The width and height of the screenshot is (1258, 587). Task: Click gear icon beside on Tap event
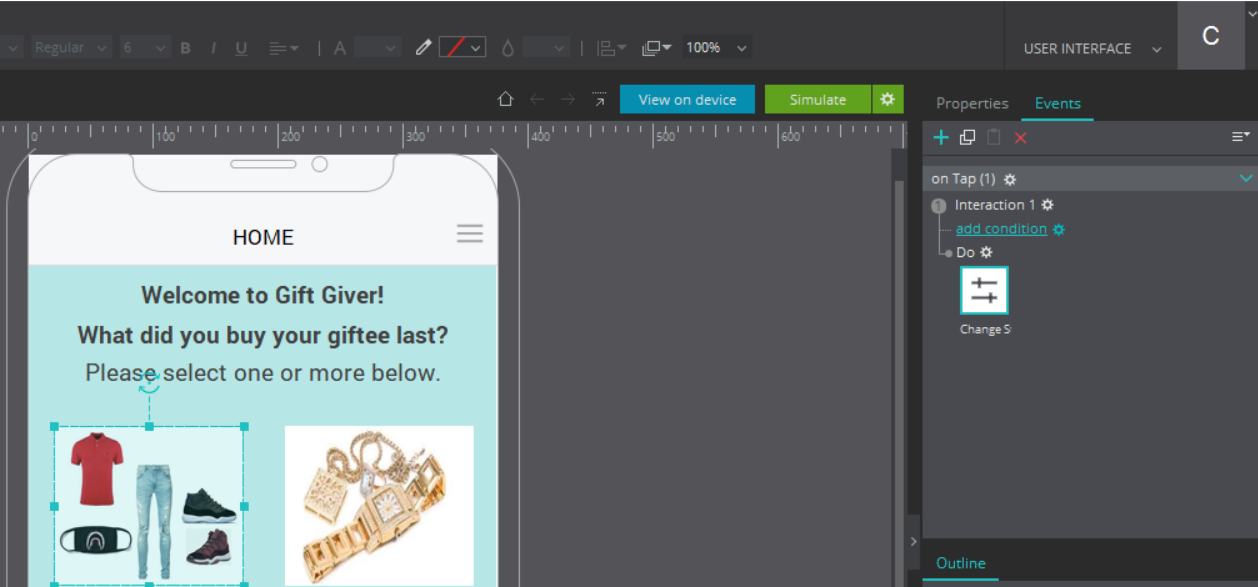click(x=1010, y=179)
